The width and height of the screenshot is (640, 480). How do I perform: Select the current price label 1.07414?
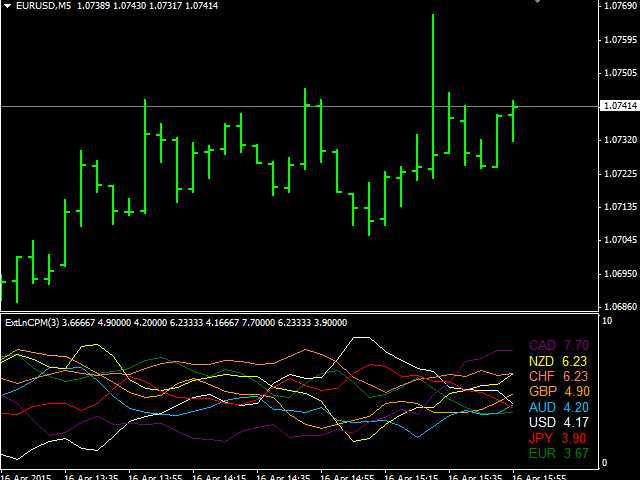(619, 106)
